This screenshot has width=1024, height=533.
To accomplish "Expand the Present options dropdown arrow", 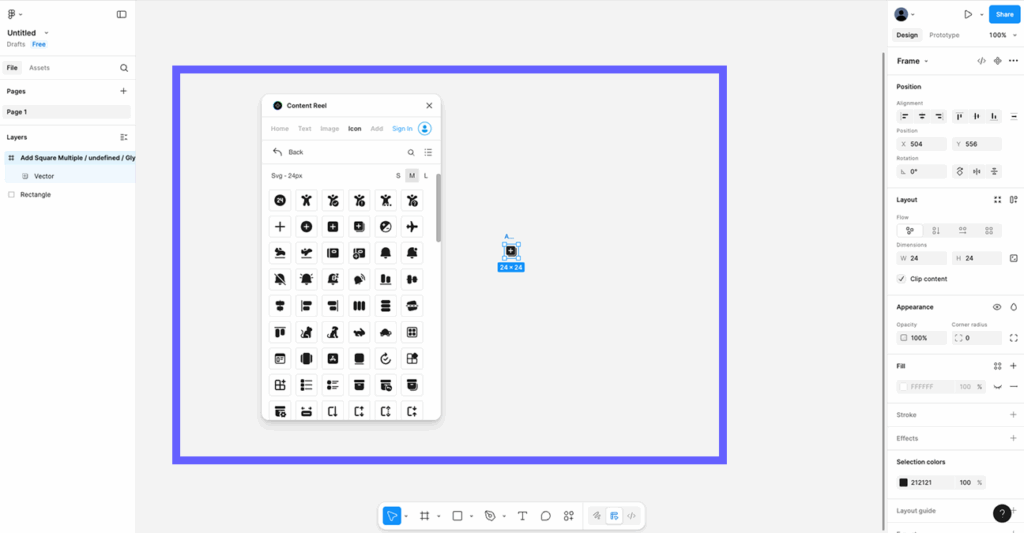I will click(x=981, y=14).
